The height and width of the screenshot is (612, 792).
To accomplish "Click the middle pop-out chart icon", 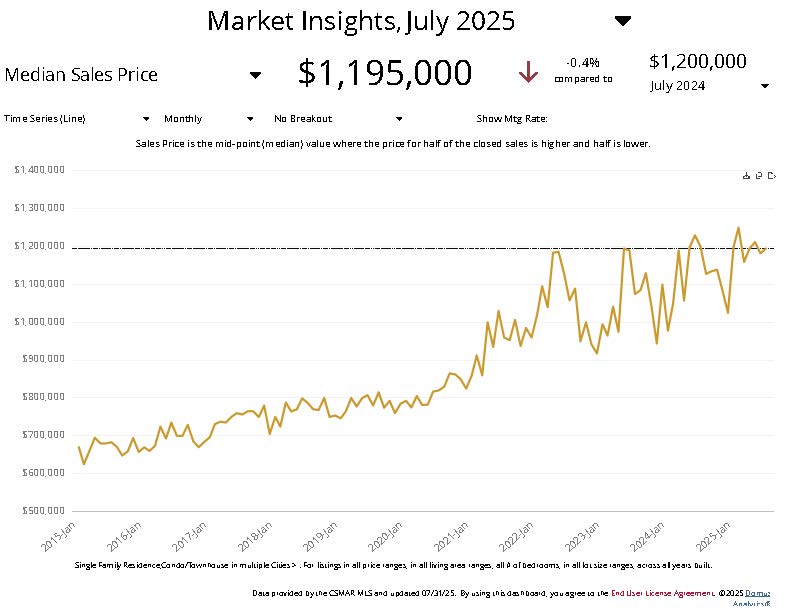I will tap(759, 176).
